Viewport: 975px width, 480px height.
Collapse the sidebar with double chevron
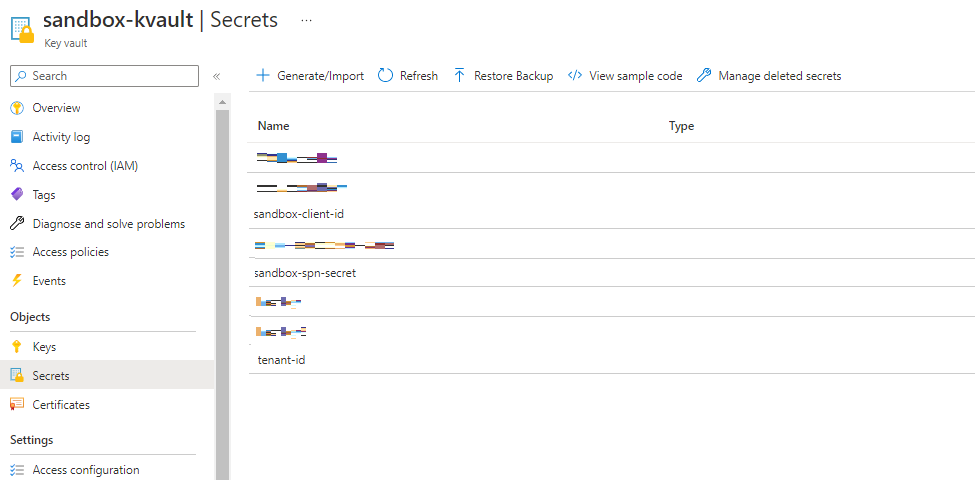216,76
